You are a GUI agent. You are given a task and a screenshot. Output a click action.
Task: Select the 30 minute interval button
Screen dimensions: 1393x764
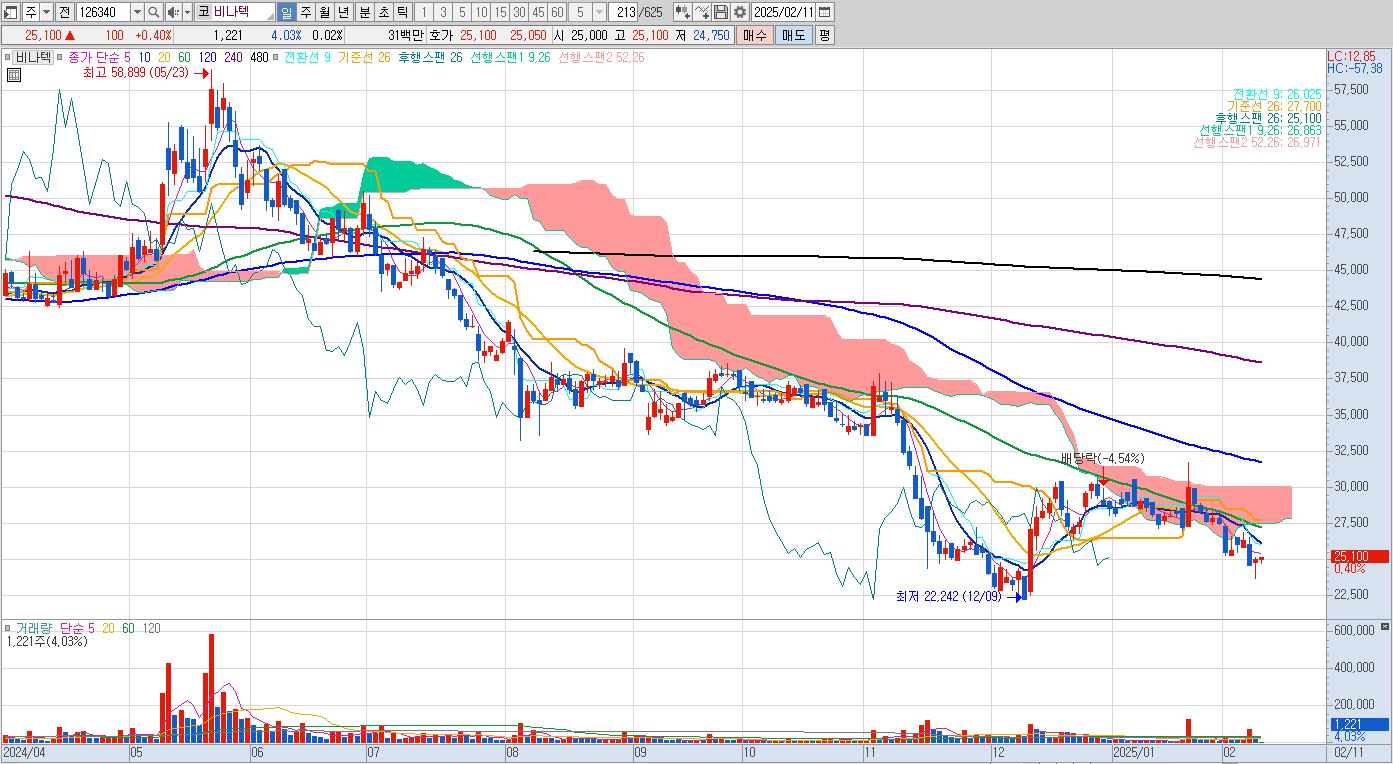pos(519,12)
